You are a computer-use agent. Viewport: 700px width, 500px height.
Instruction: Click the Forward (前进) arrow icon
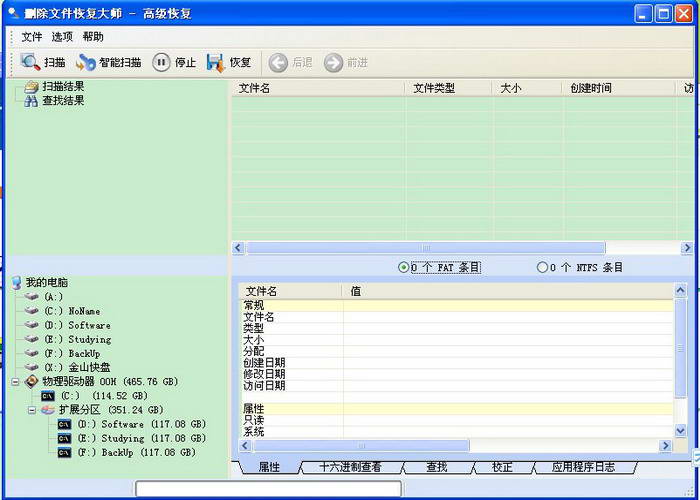(x=333, y=63)
